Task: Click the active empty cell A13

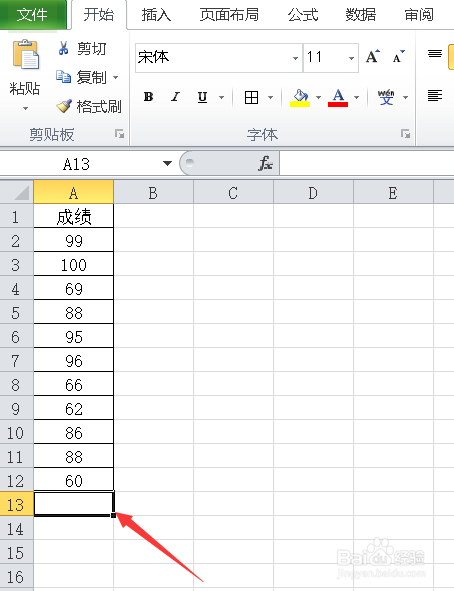Action: 73,504
